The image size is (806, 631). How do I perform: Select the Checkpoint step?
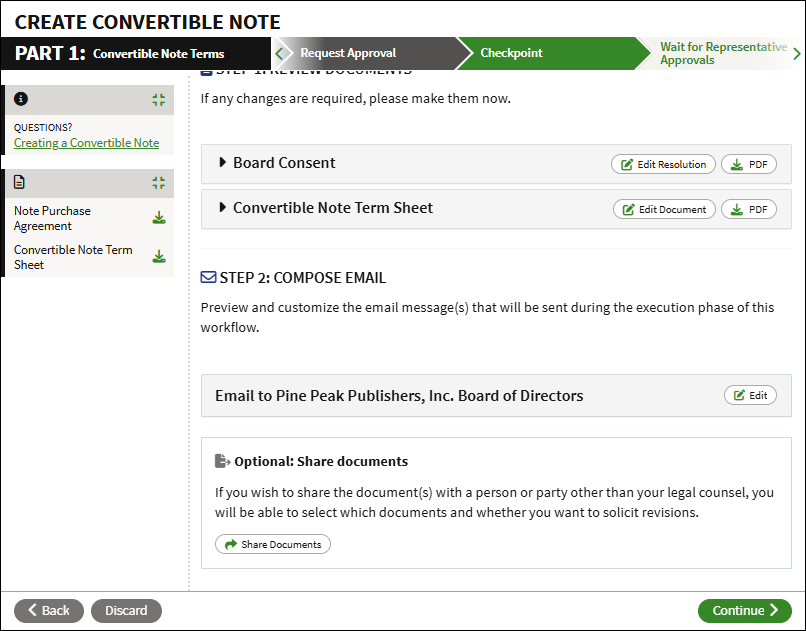511,53
